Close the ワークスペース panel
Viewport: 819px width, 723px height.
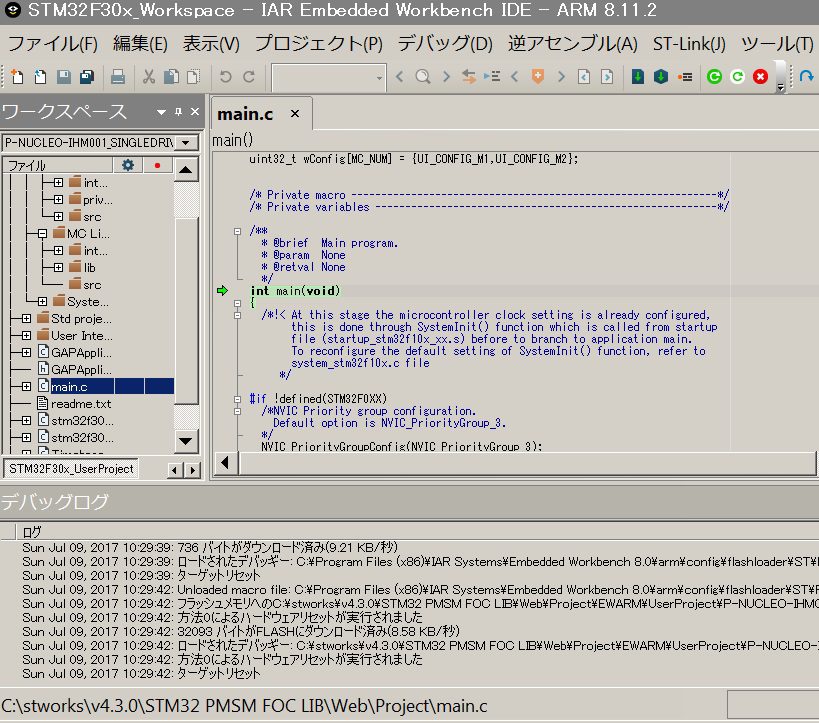click(x=195, y=112)
